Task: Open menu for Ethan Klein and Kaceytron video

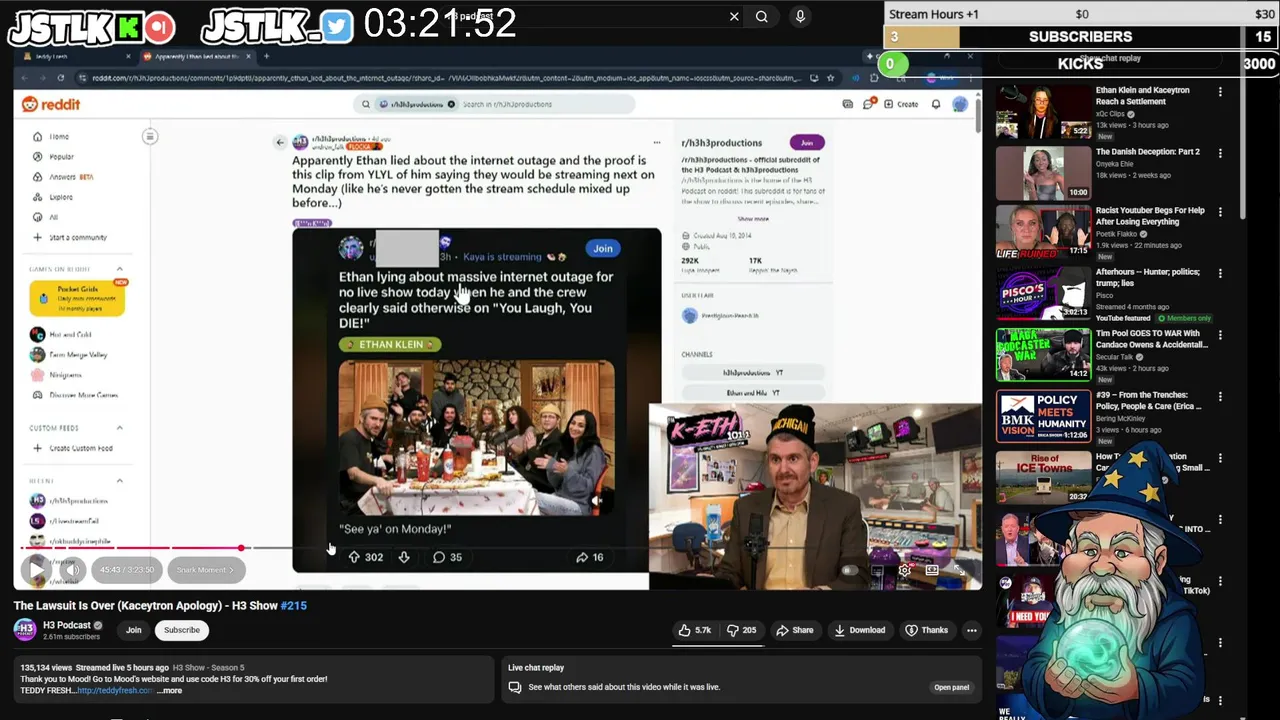Action: point(1220,92)
